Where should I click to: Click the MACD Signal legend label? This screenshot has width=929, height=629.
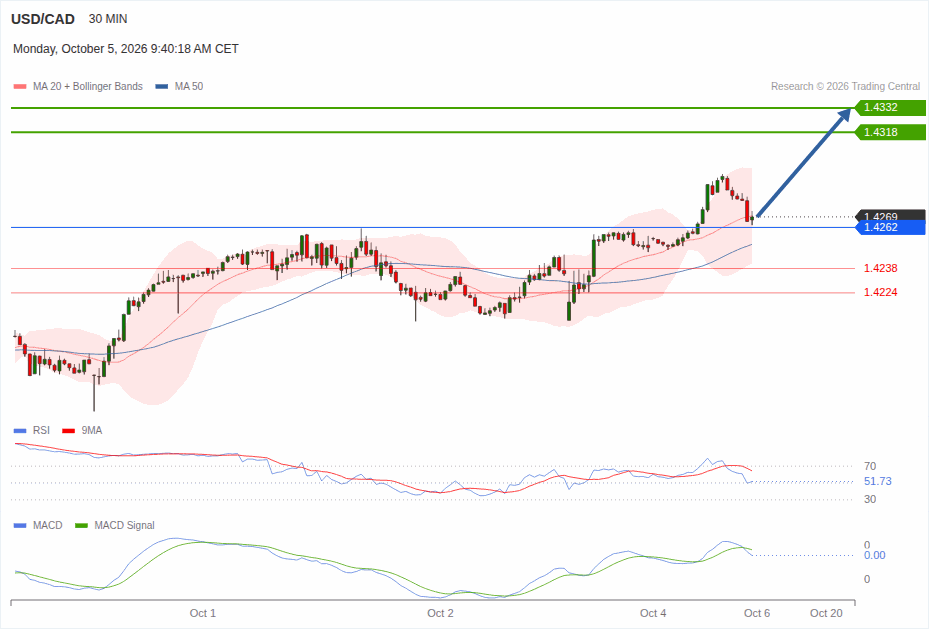click(124, 525)
